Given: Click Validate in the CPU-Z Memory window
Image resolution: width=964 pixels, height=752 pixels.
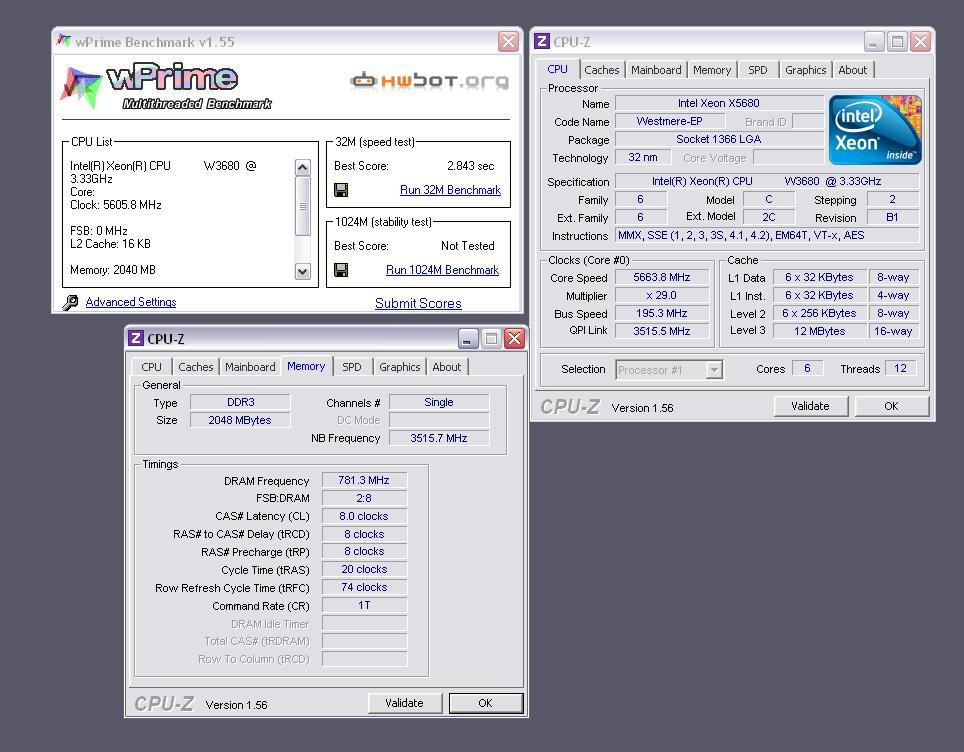Looking at the screenshot, I should tap(405, 703).
